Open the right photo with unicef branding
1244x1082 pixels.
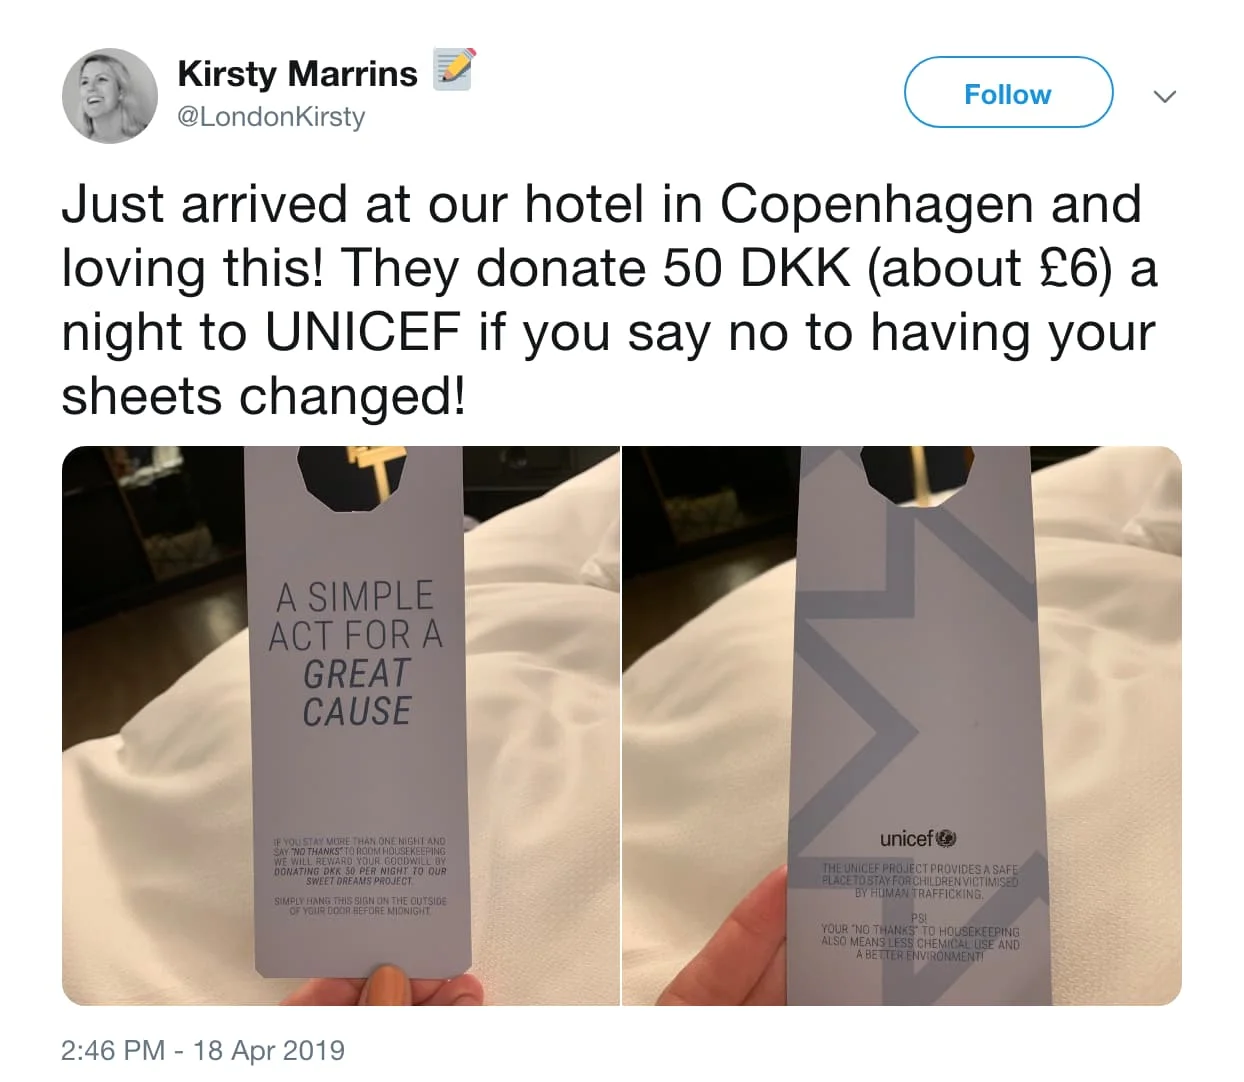coord(902,726)
